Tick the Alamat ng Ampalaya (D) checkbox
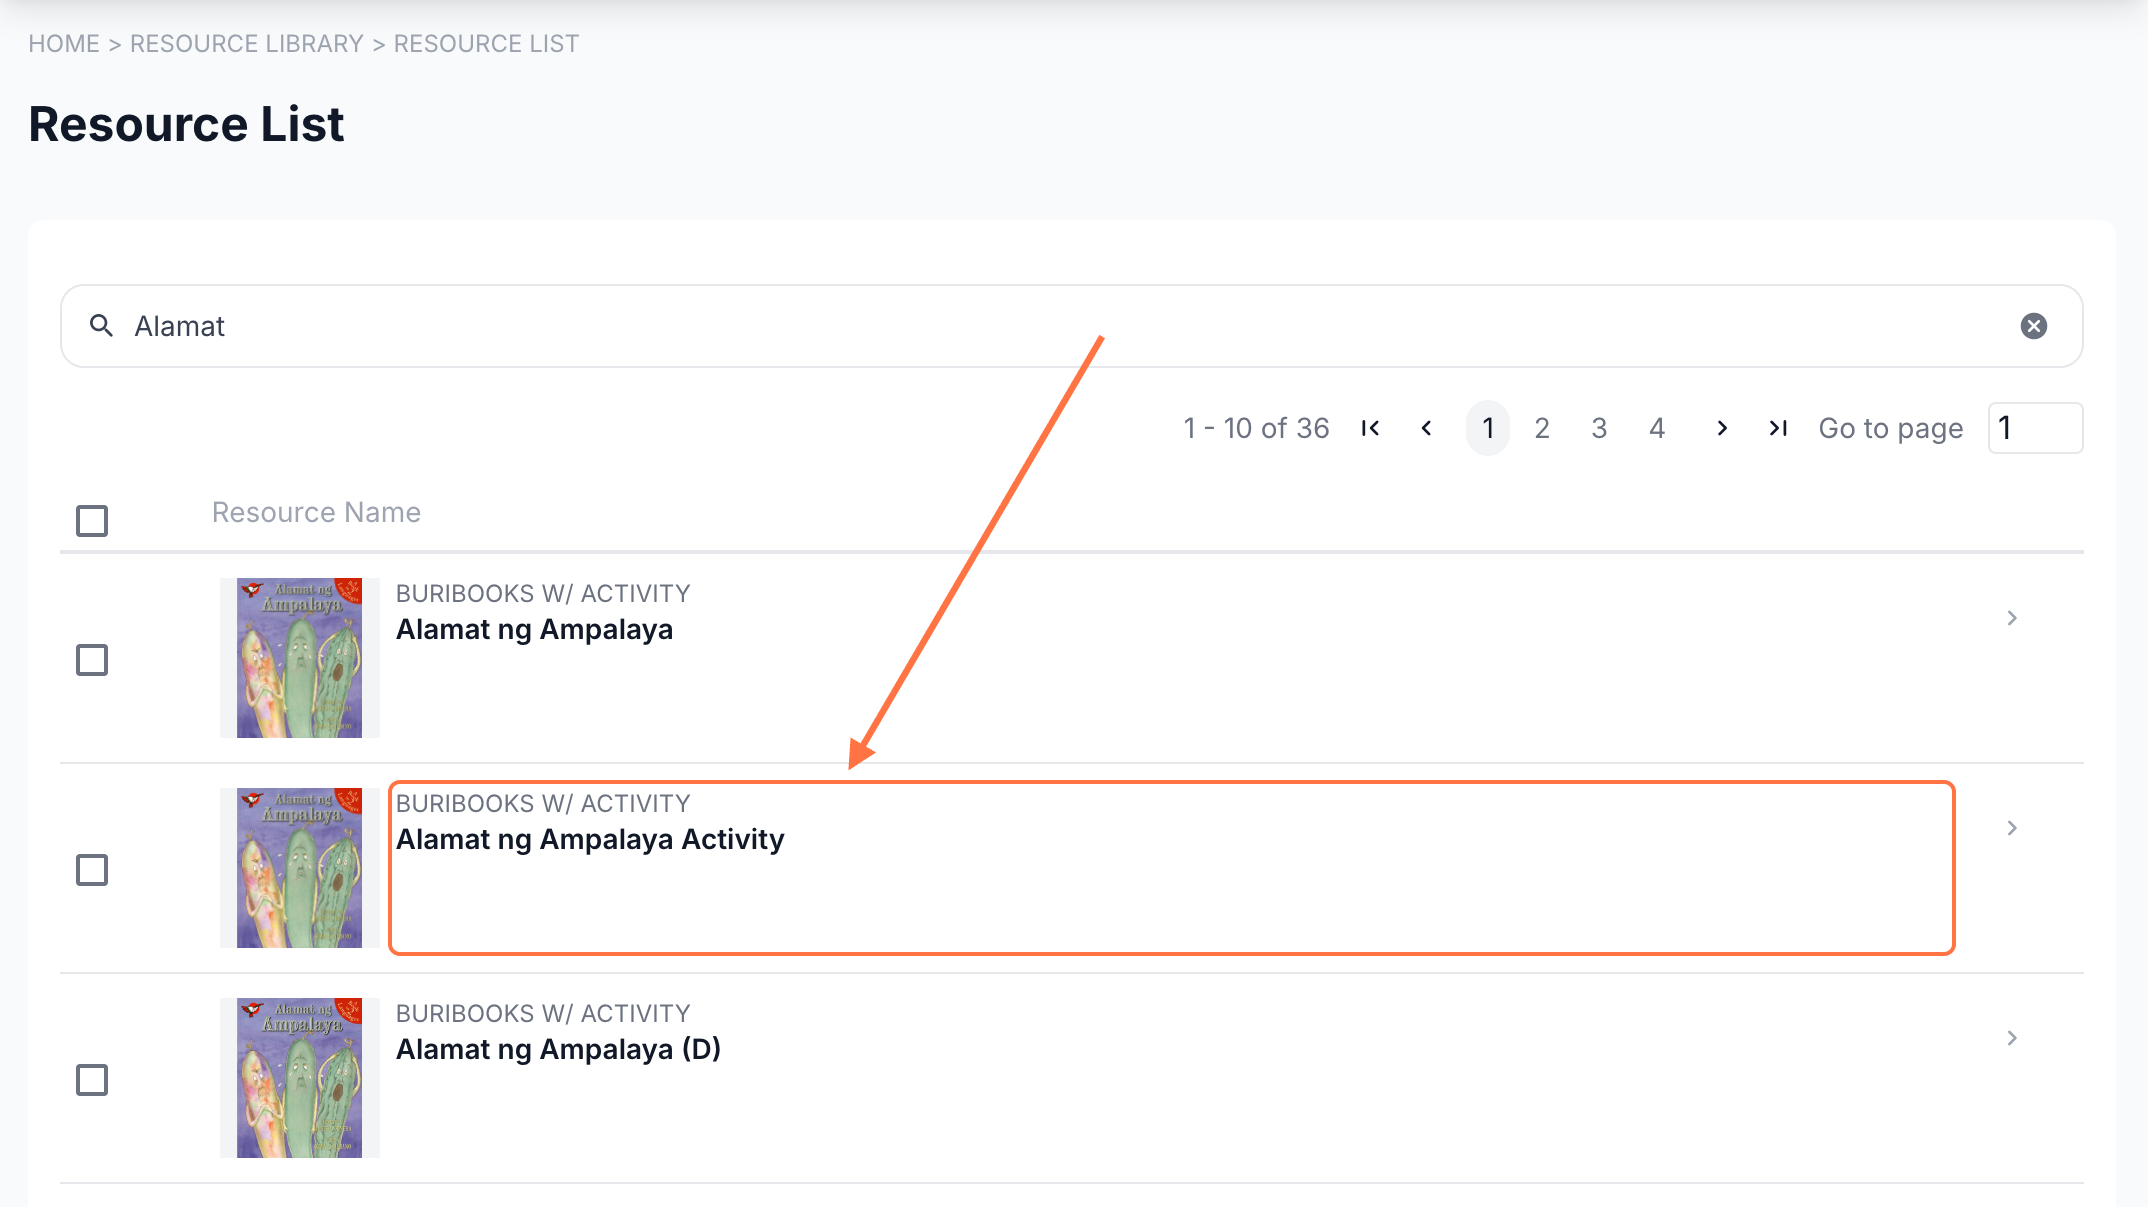2148x1207 pixels. click(92, 1080)
